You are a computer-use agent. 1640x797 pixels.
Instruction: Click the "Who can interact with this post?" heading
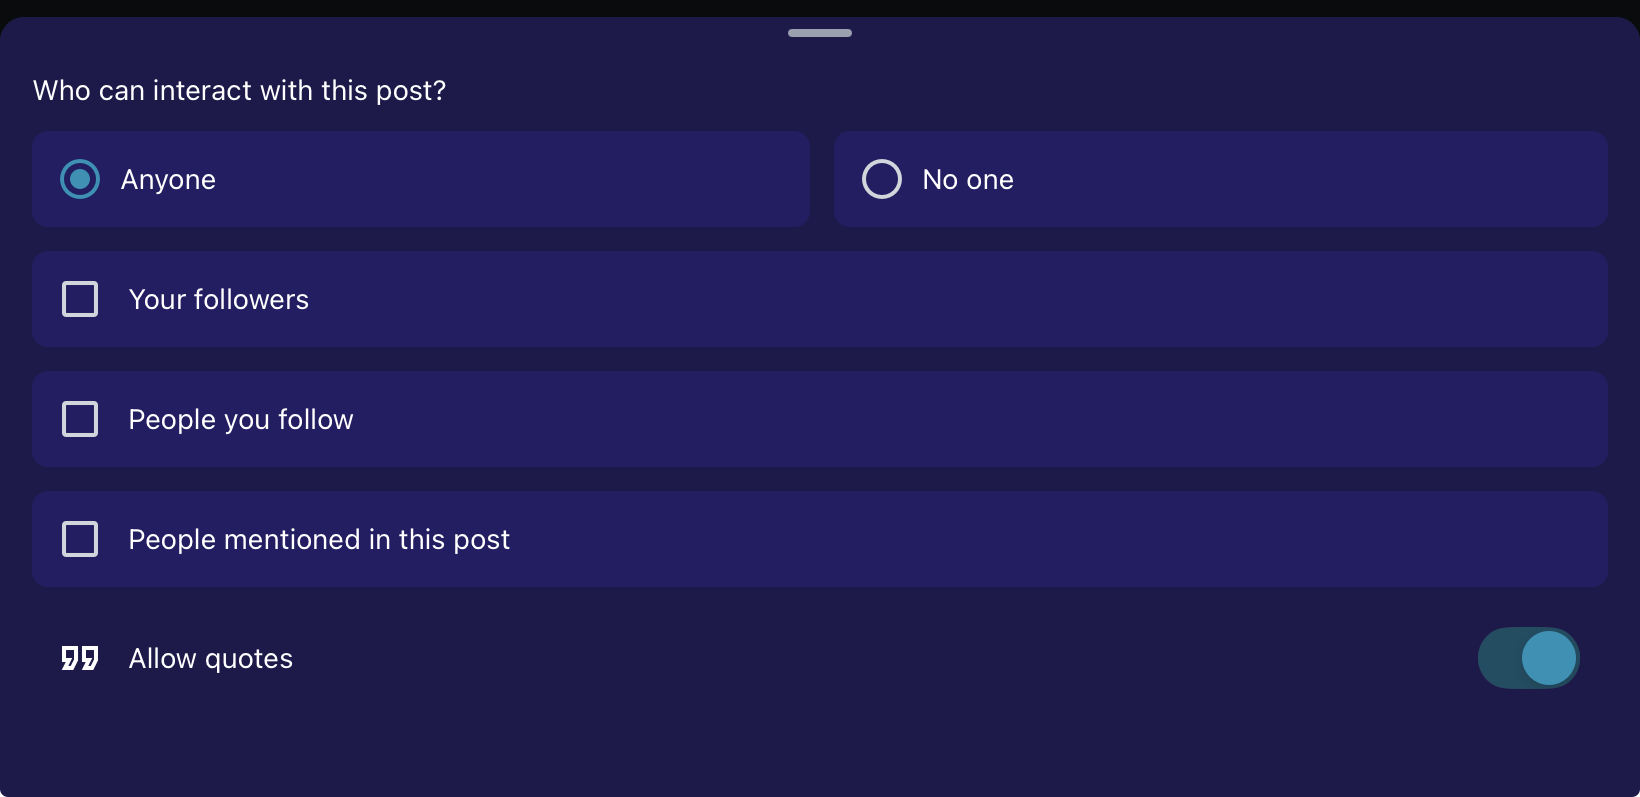(x=240, y=91)
